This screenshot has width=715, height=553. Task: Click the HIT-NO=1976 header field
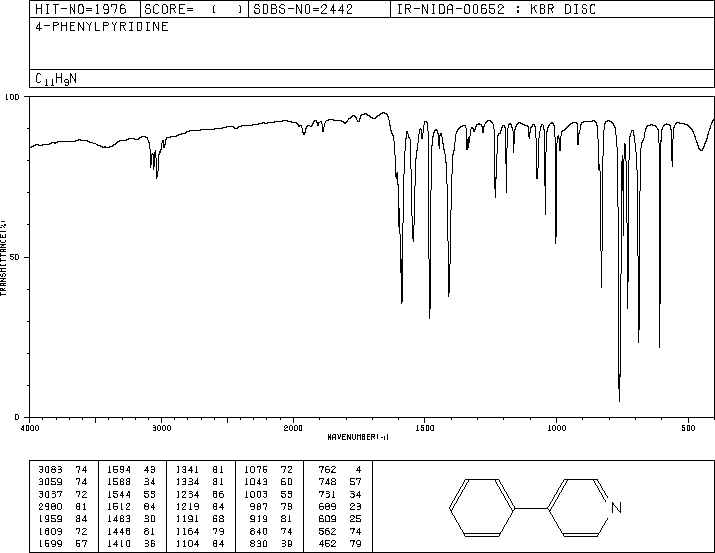(x=85, y=9)
